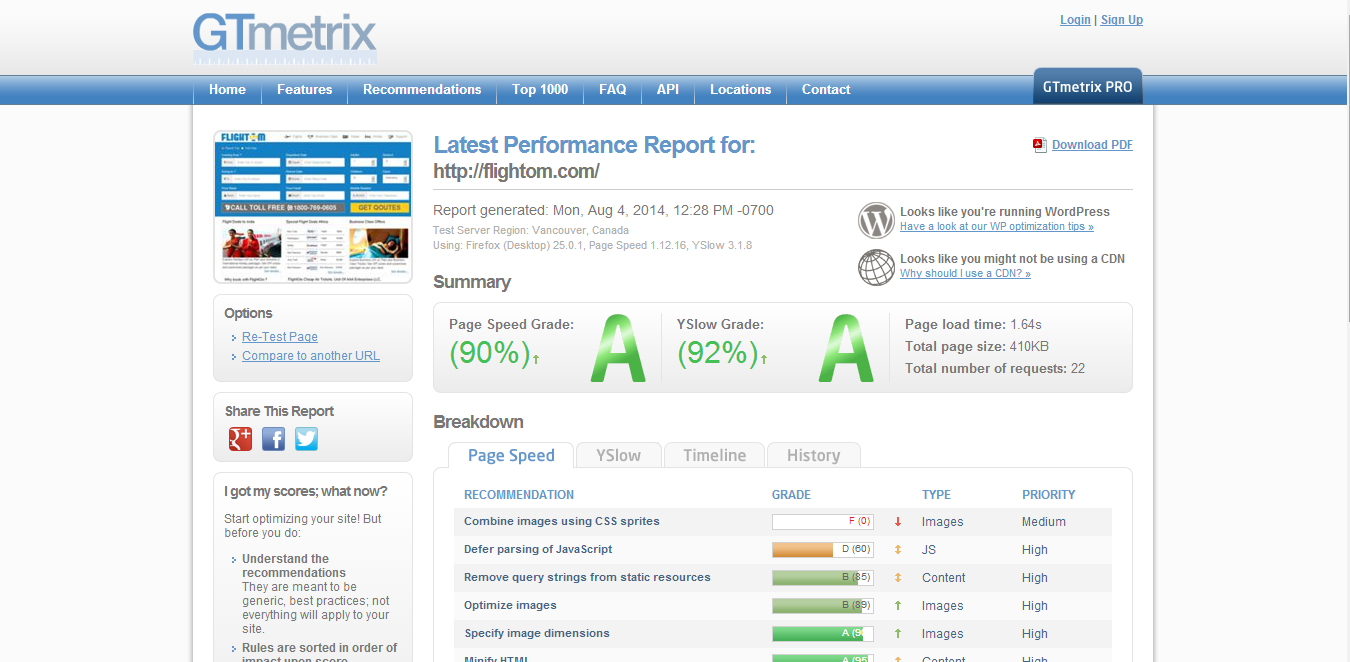
Task: Click the flightom.com site screenshot thumbnail
Action: (x=313, y=207)
